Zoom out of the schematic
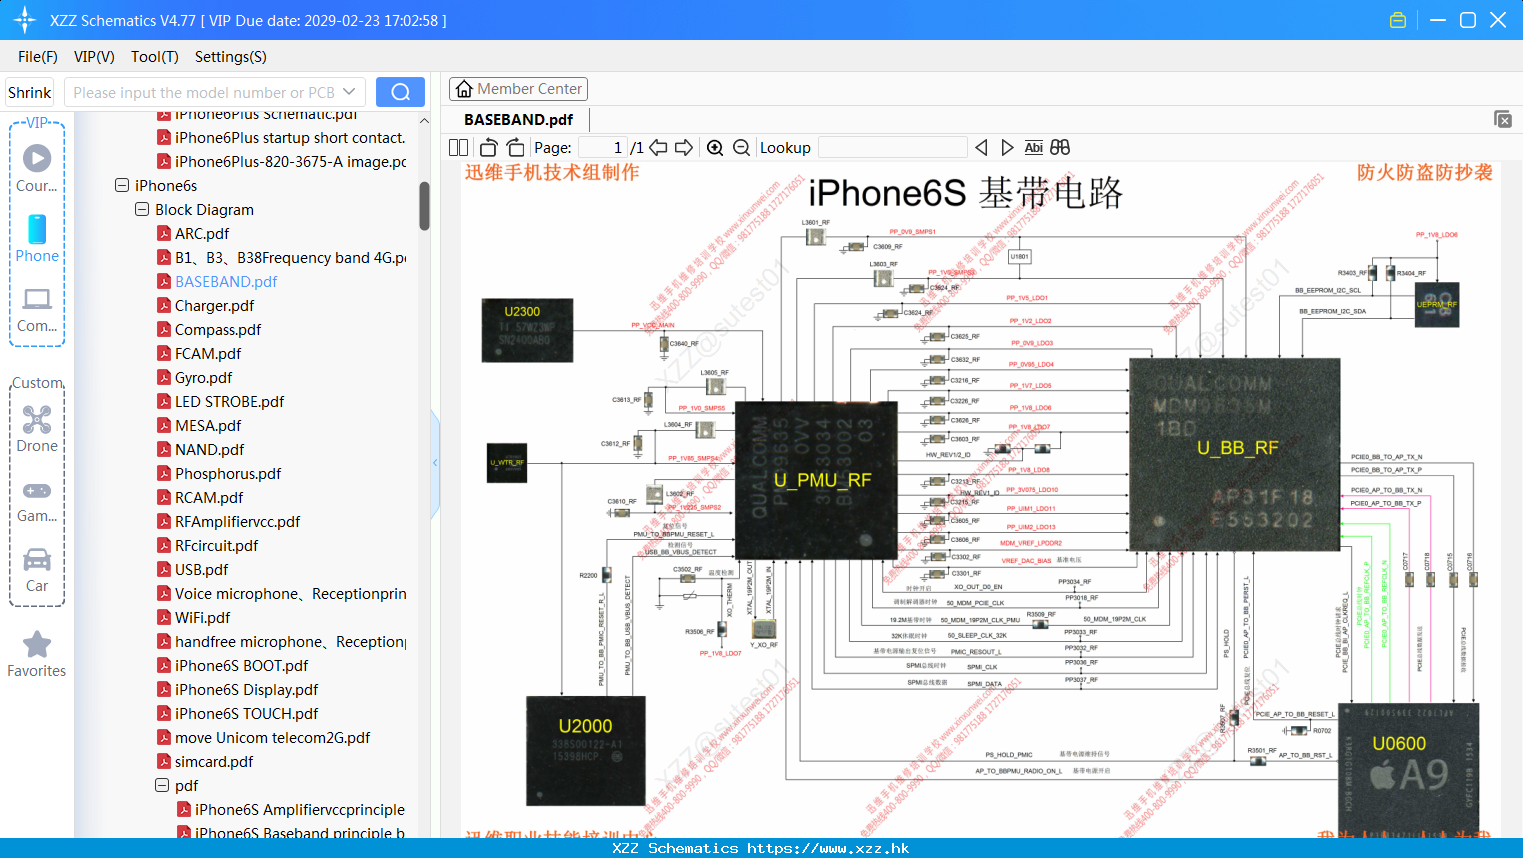This screenshot has height=858, width=1523. pyautogui.click(x=741, y=147)
